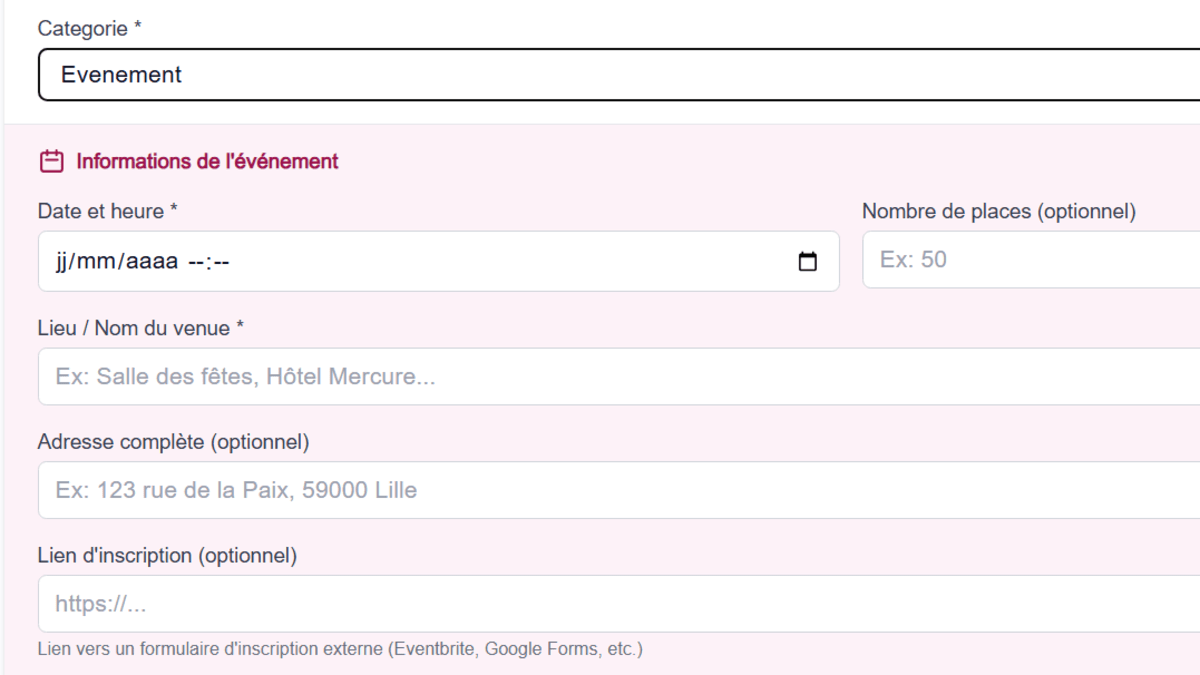Click the "Informations de l'événement" section heading

tap(207, 161)
